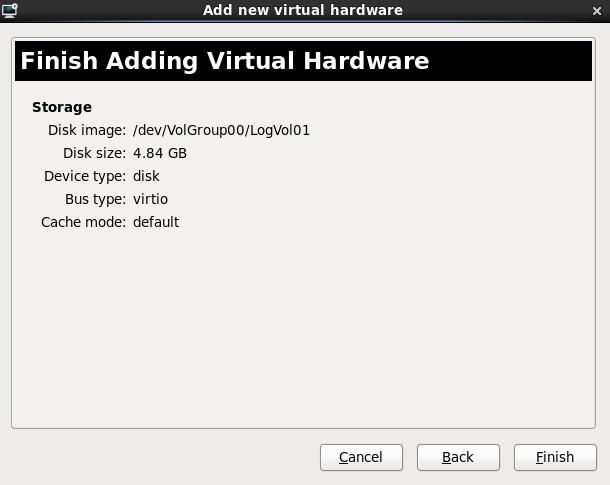This screenshot has width=610, height=485.
Task: Click blank dialog space left of Cancel button
Action: [160, 457]
